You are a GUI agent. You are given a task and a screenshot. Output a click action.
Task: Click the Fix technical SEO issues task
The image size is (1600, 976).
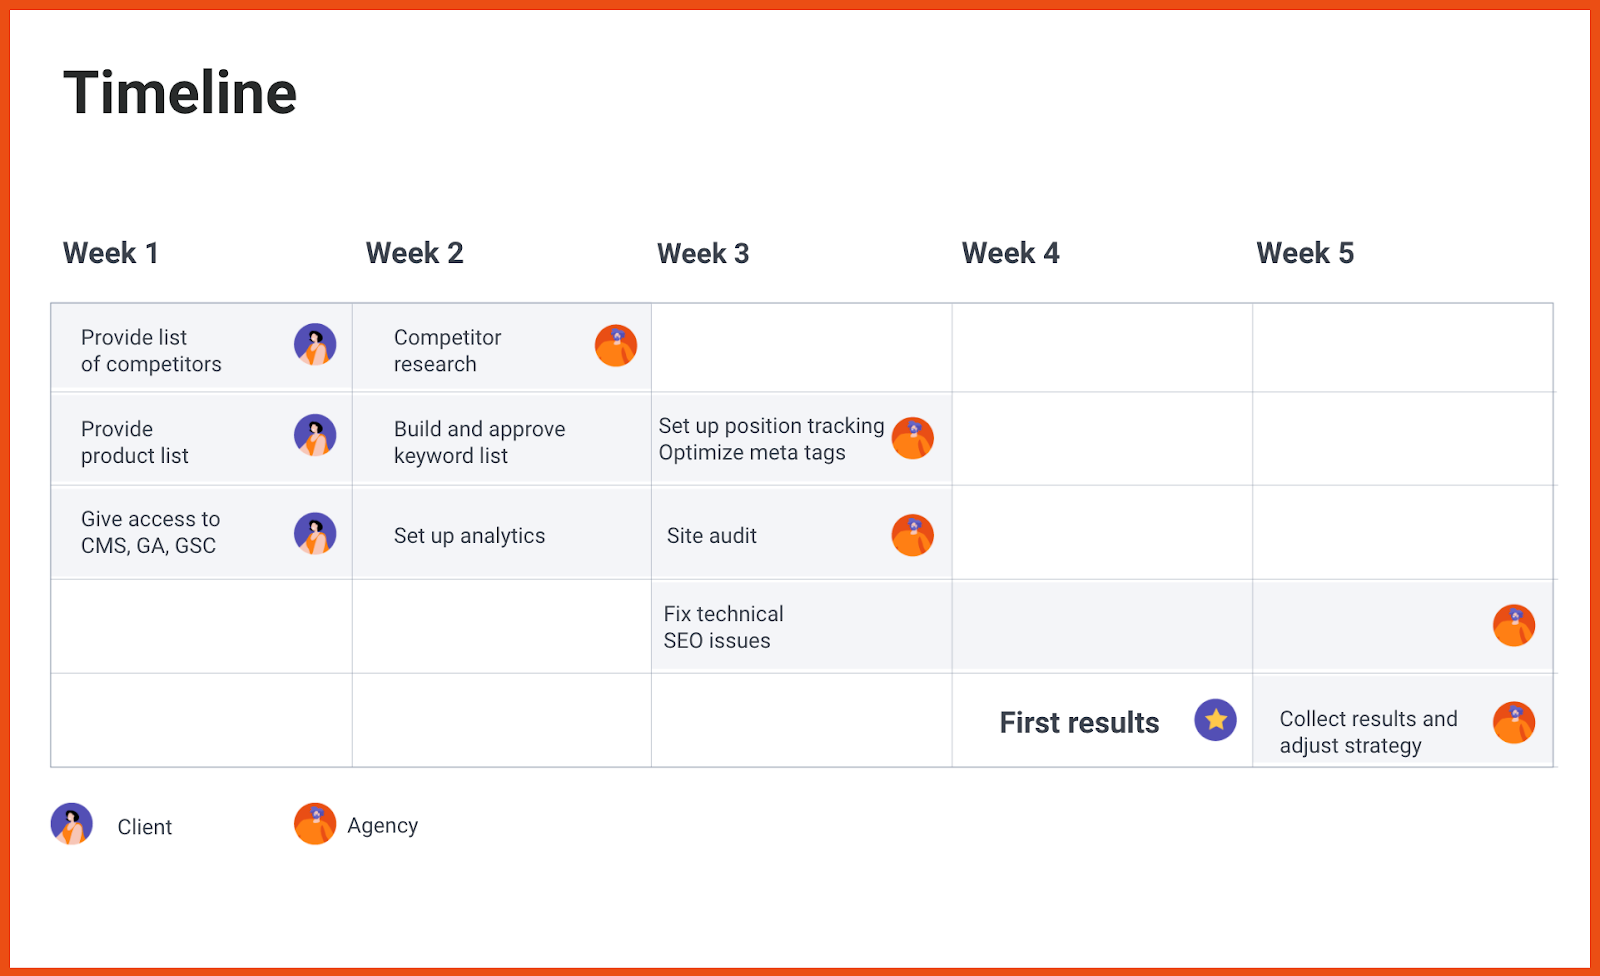[x=723, y=627]
